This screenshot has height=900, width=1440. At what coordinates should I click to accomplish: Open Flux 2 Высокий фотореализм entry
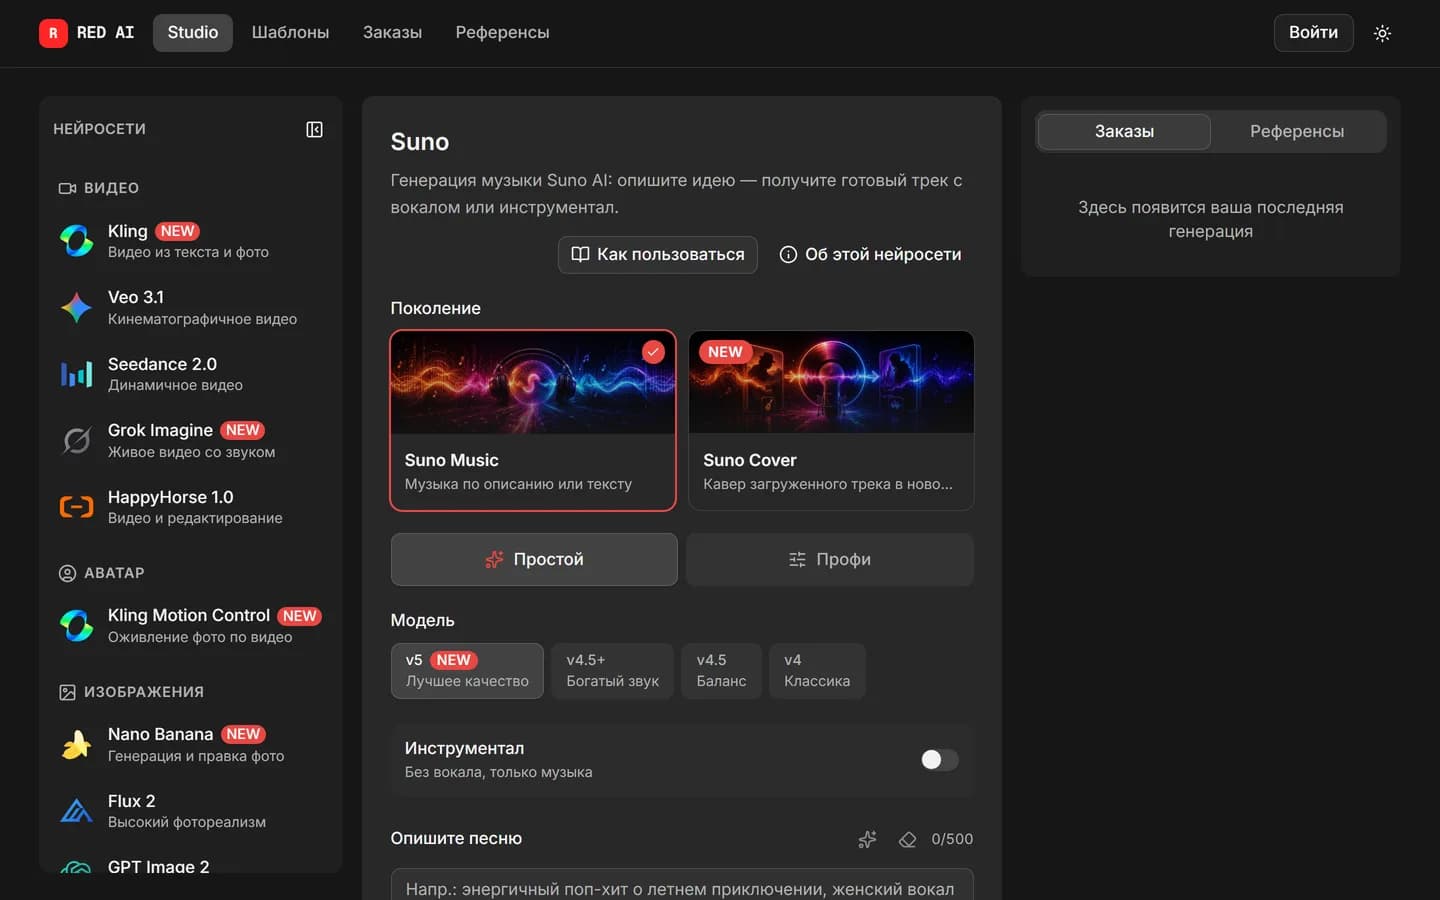pyautogui.click(x=191, y=811)
